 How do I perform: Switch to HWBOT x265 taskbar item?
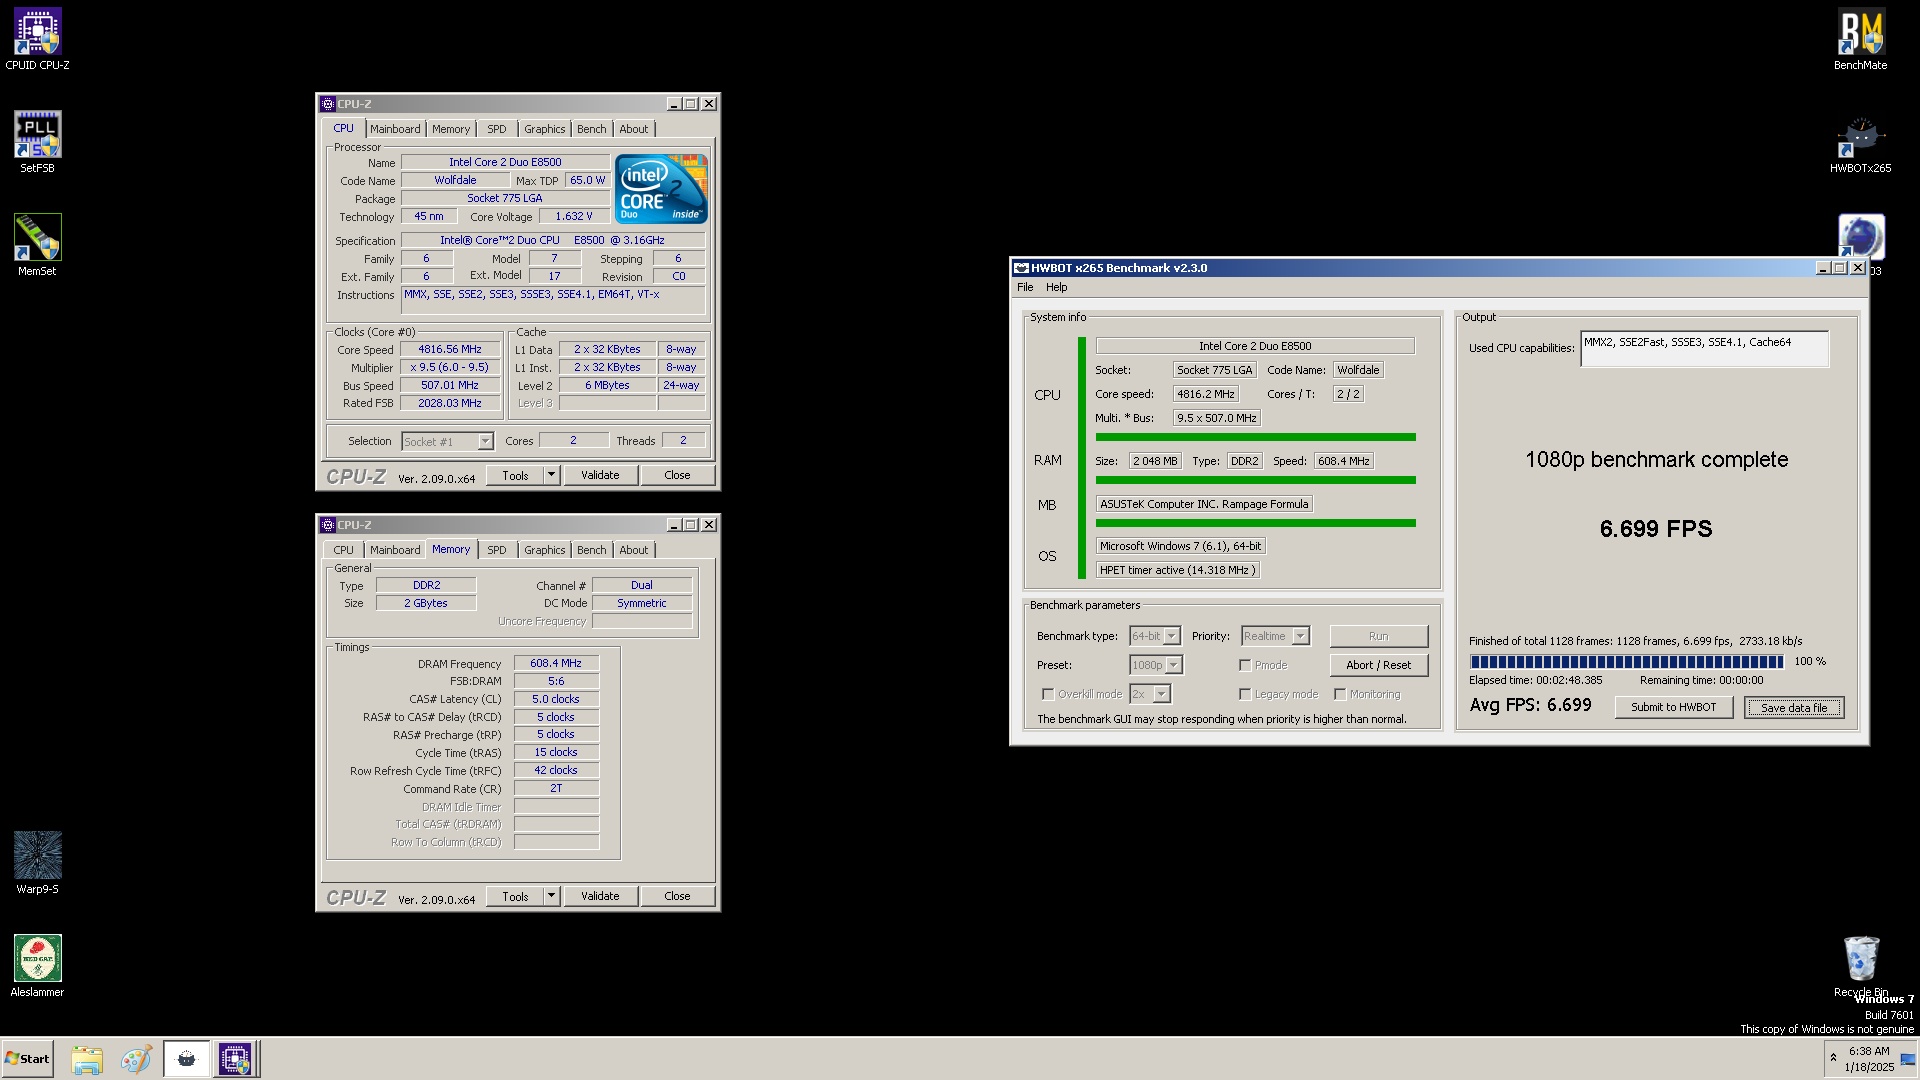186,1059
